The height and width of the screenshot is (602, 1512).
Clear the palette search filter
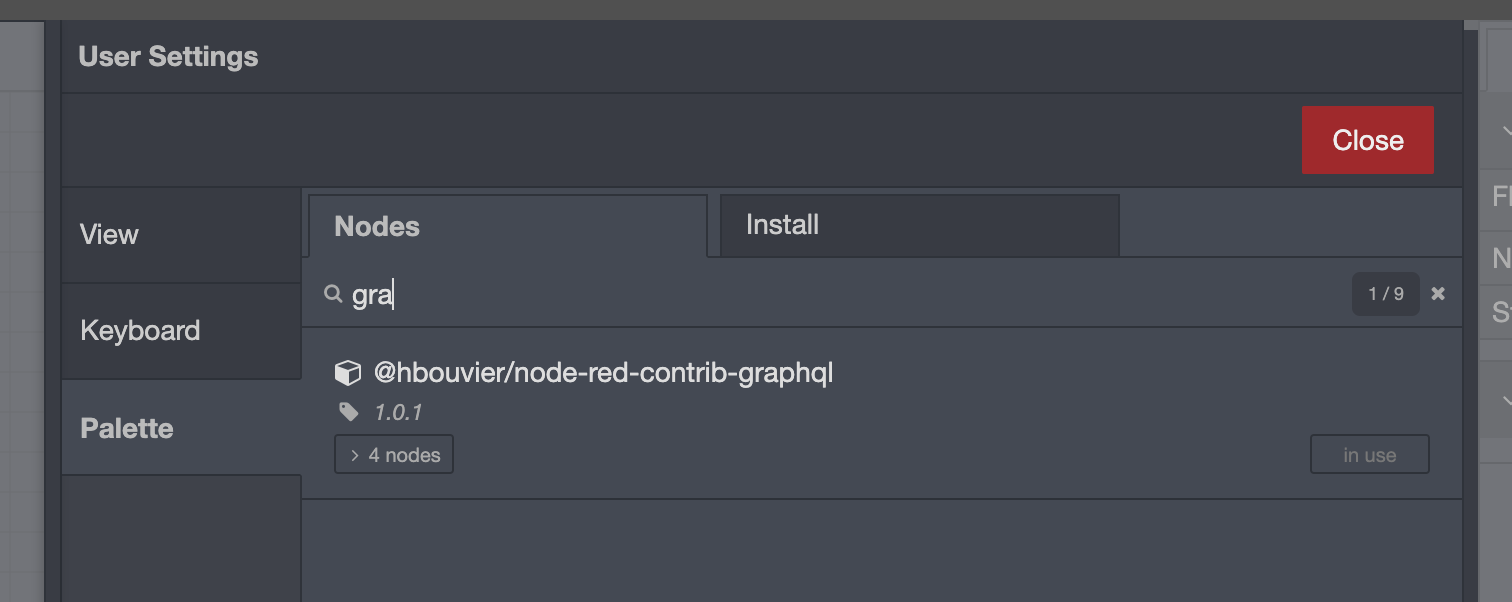click(x=1438, y=294)
